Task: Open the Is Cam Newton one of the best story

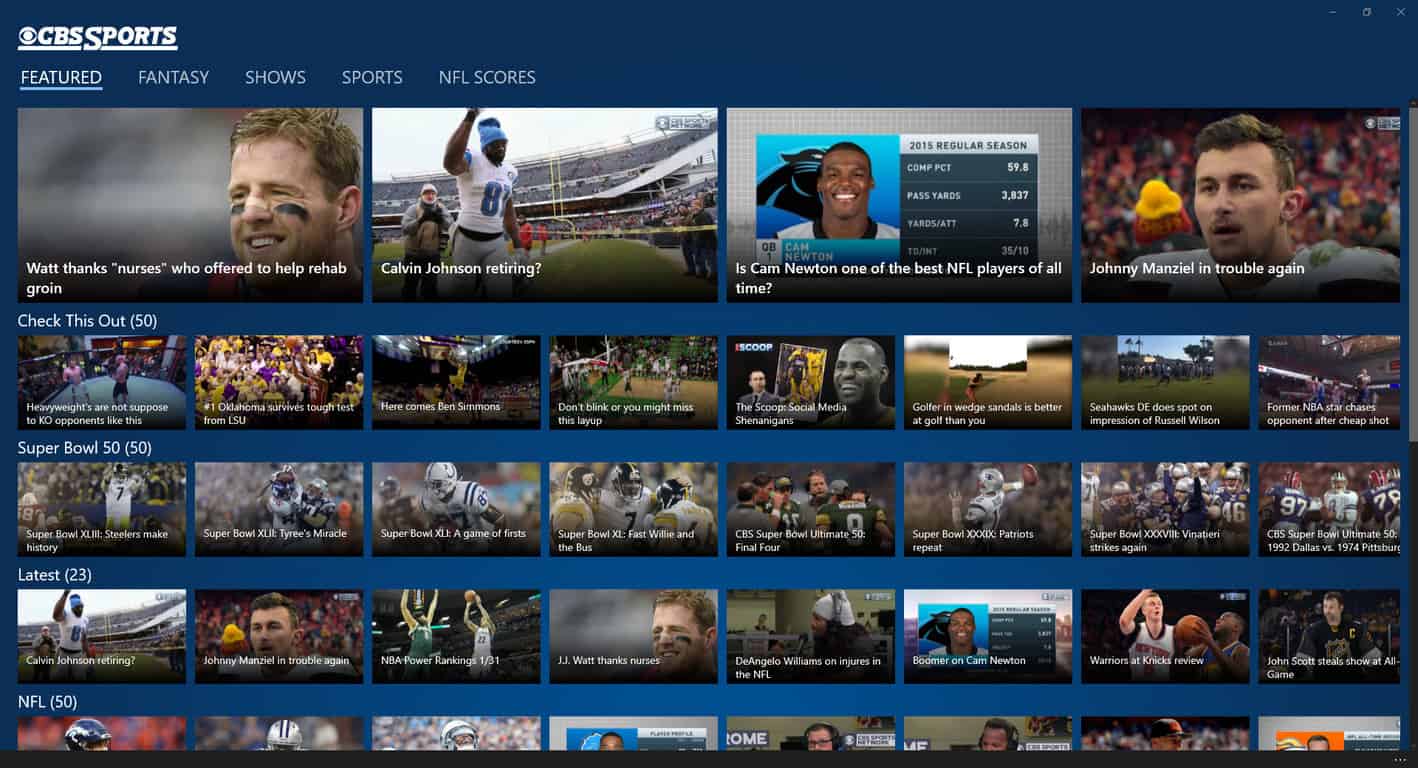Action: tap(899, 205)
